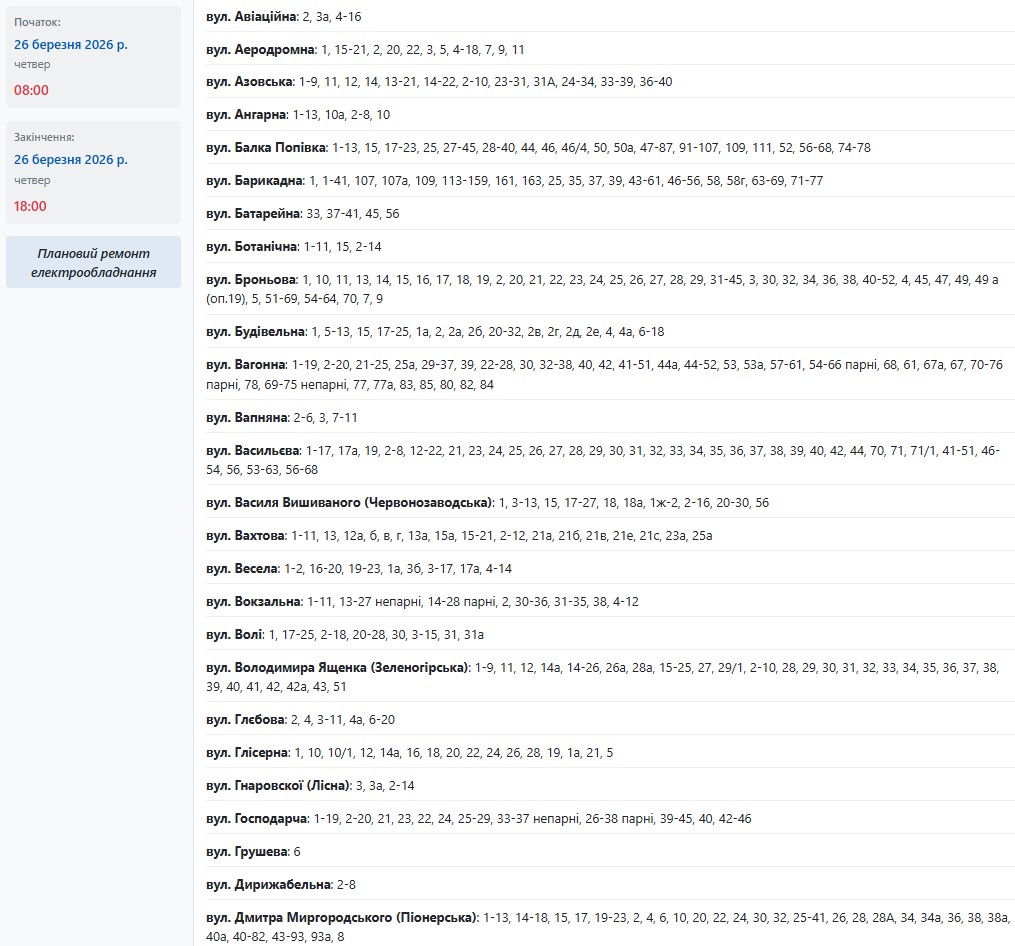This screenshot has height=946, width=1015.
Task: Select the вул. Барикадна street name
Action: [x=254, y=181]
